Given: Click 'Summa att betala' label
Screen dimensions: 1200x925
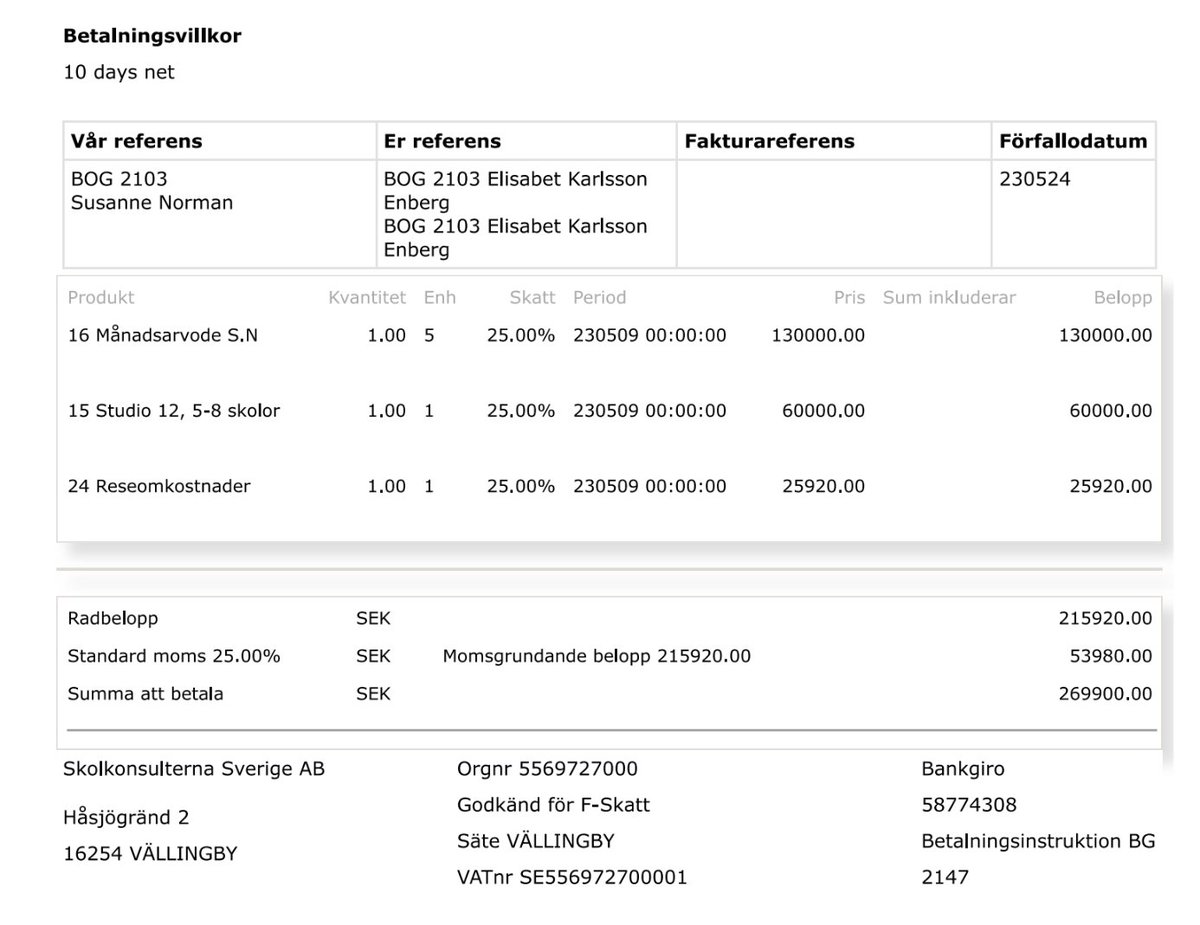Looking at the screenshot, I should (145, 694).
